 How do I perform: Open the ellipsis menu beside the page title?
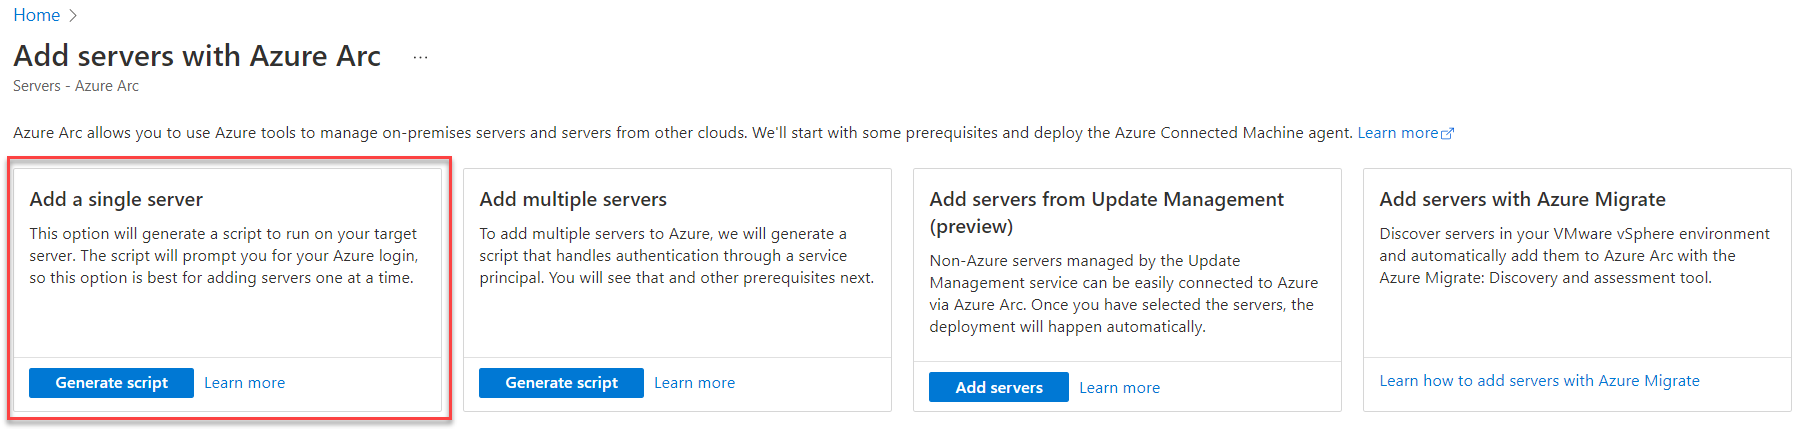tap(420, 58)
